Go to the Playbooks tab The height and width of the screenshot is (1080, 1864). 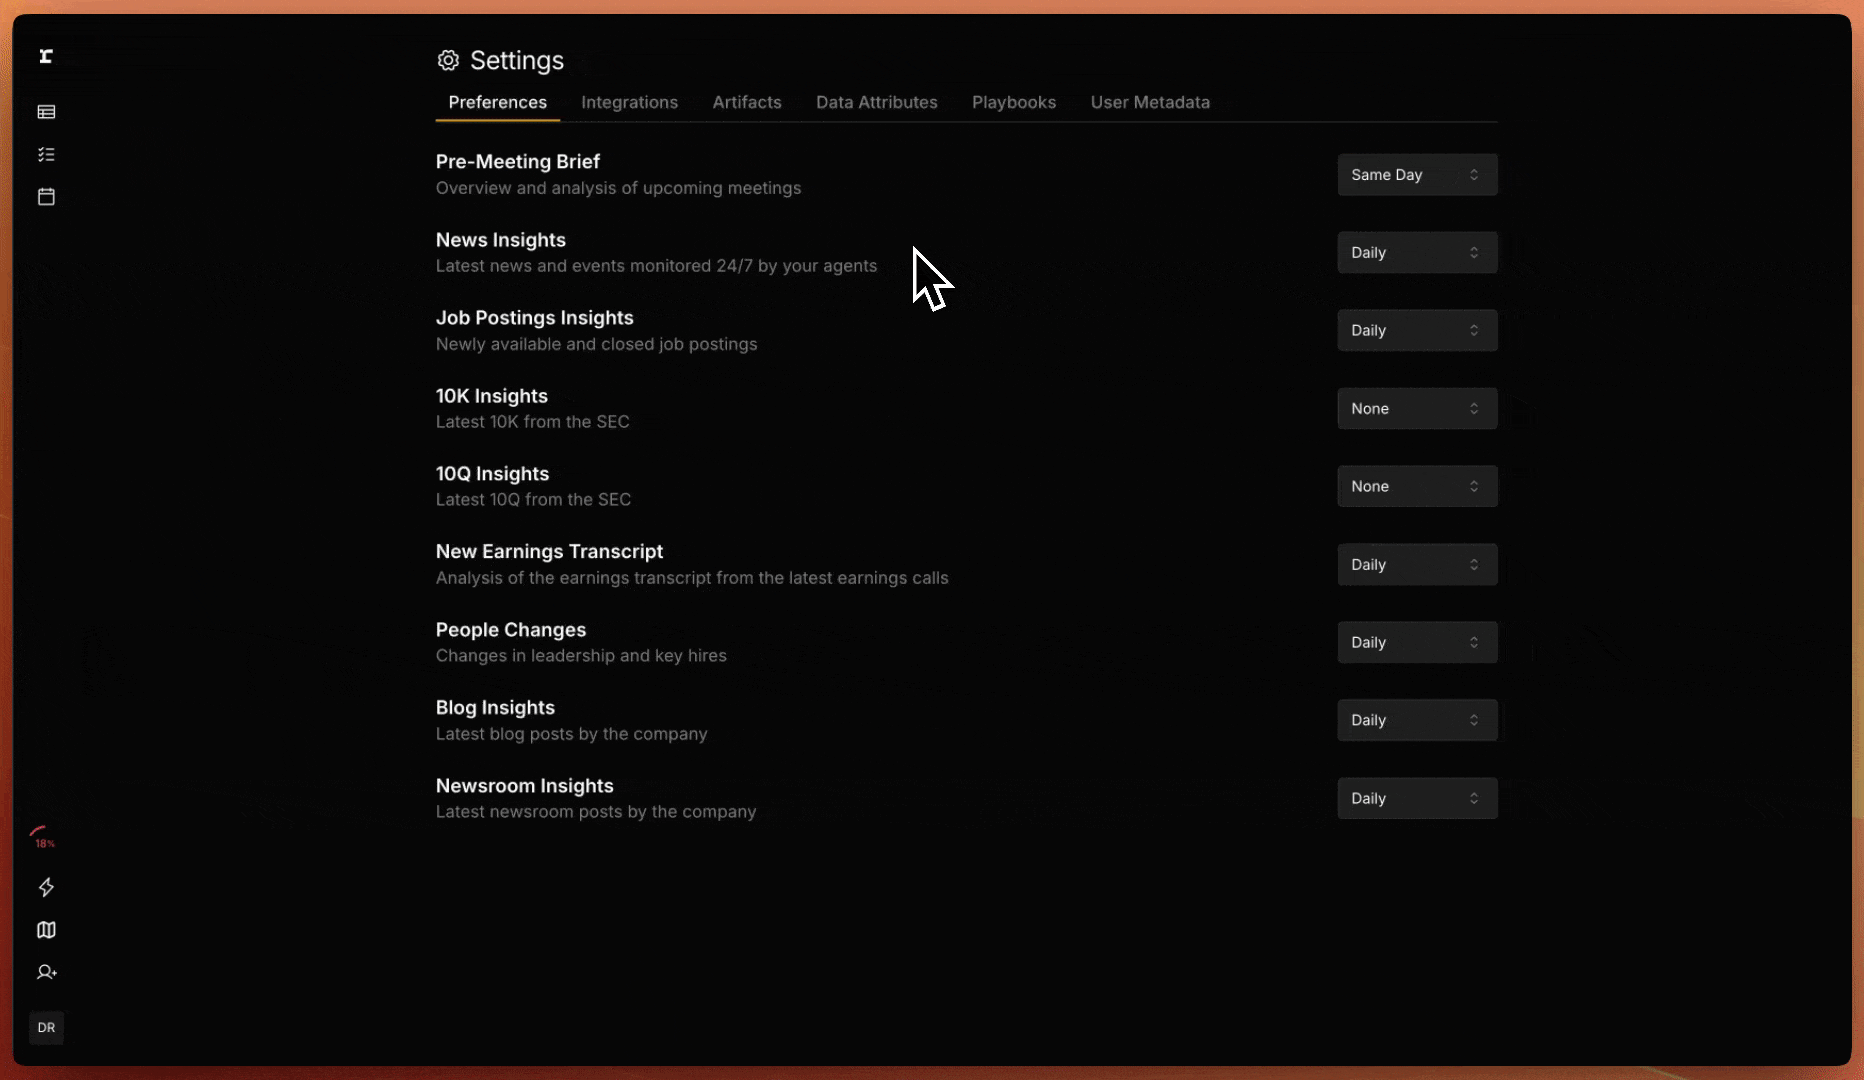pos(1013,103)
